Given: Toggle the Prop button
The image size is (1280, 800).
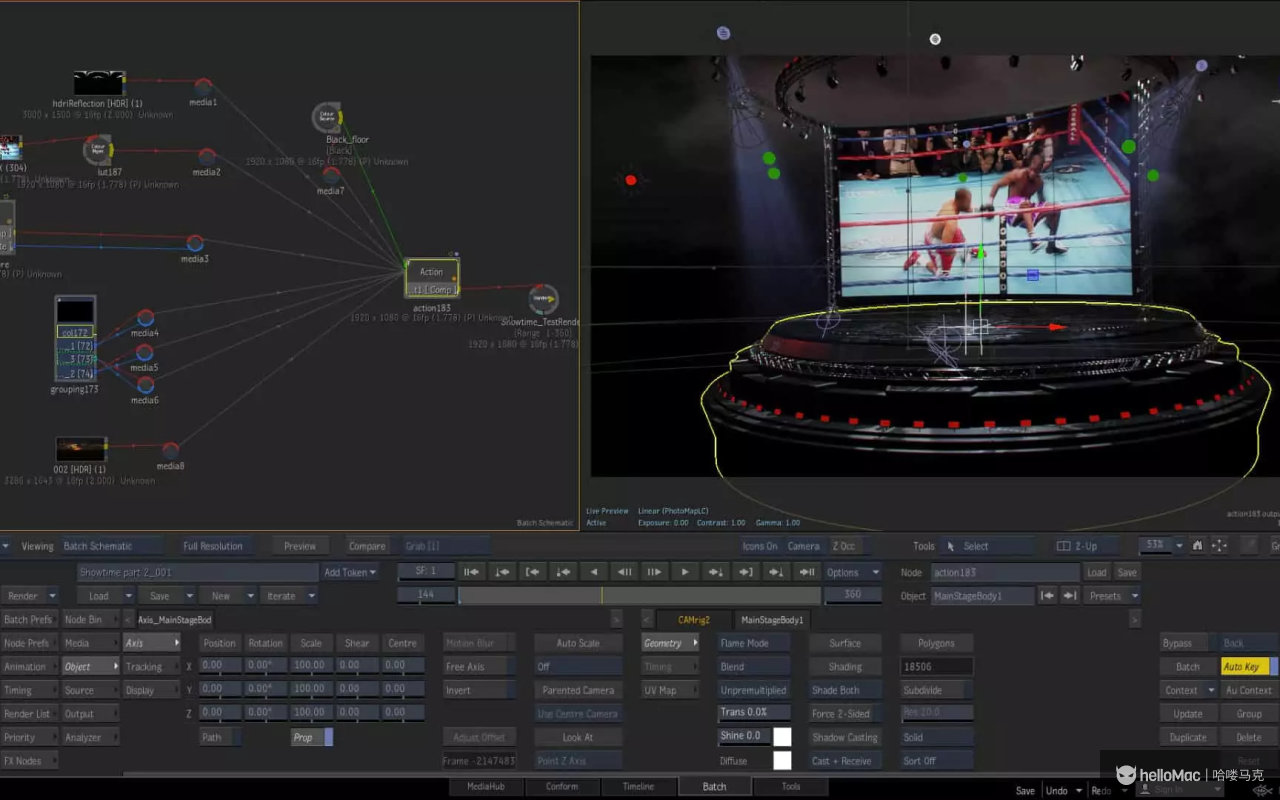Looking at the screenshot, I should (x=312, y=737).
